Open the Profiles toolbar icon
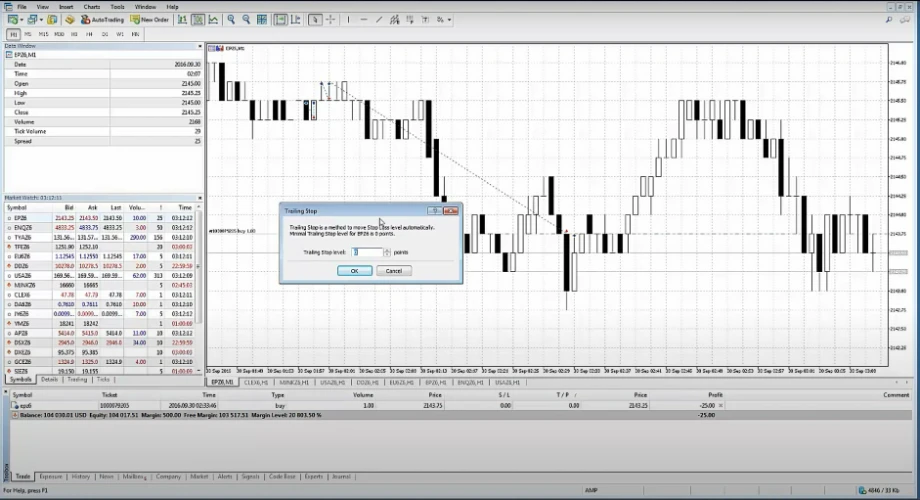This screenshot has width=920, height=500. coord(32,19)
